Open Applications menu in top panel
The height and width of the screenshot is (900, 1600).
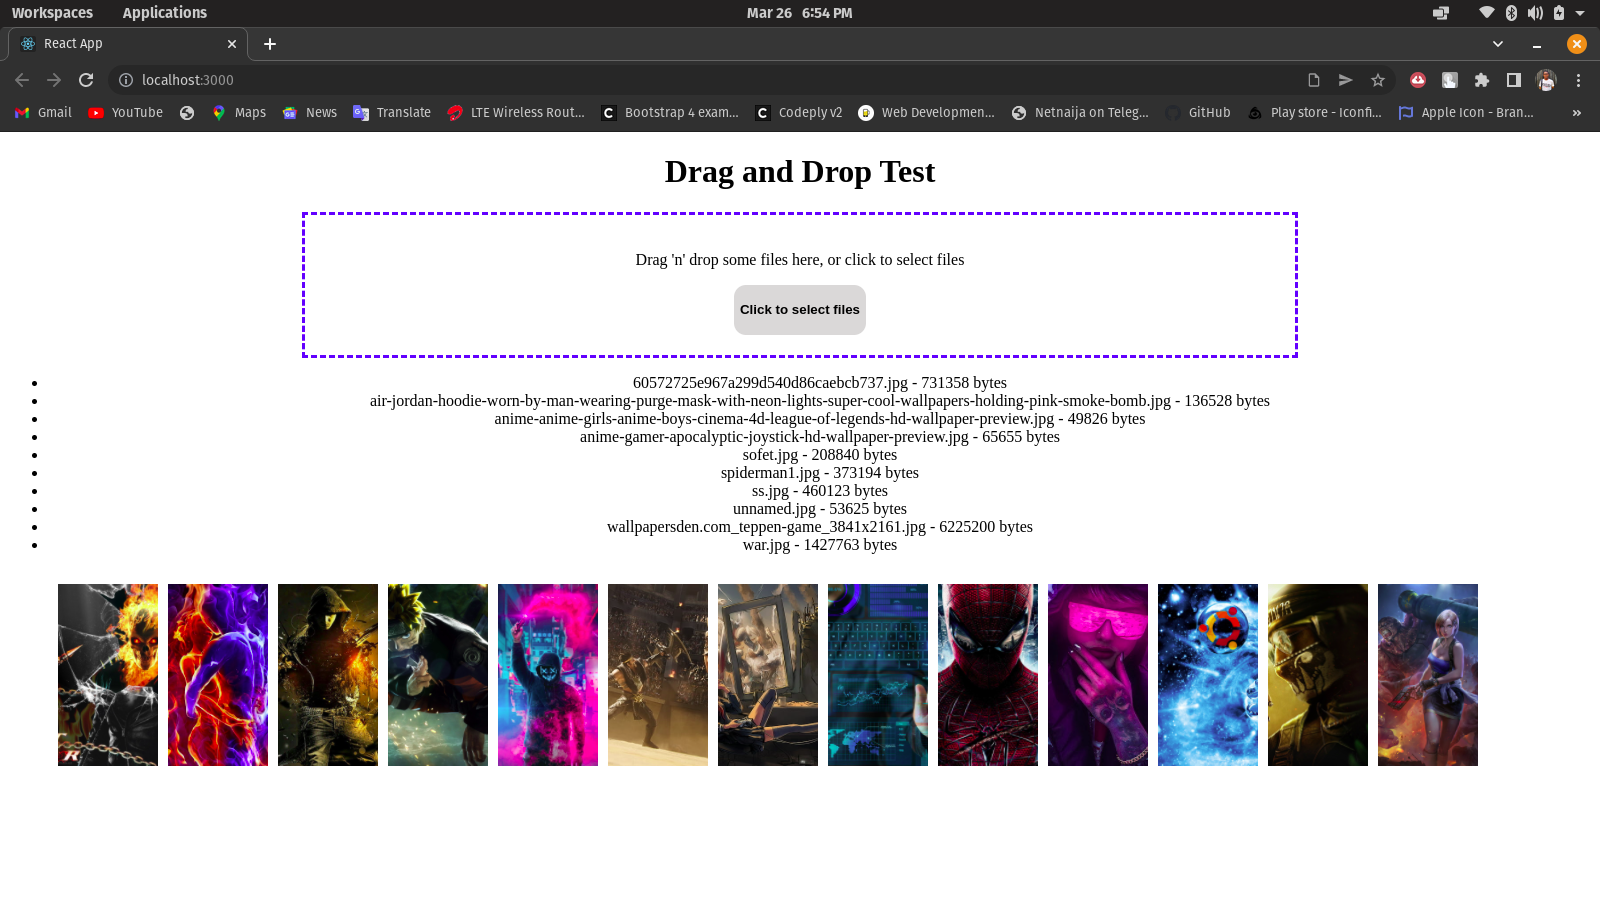point(165,13)
